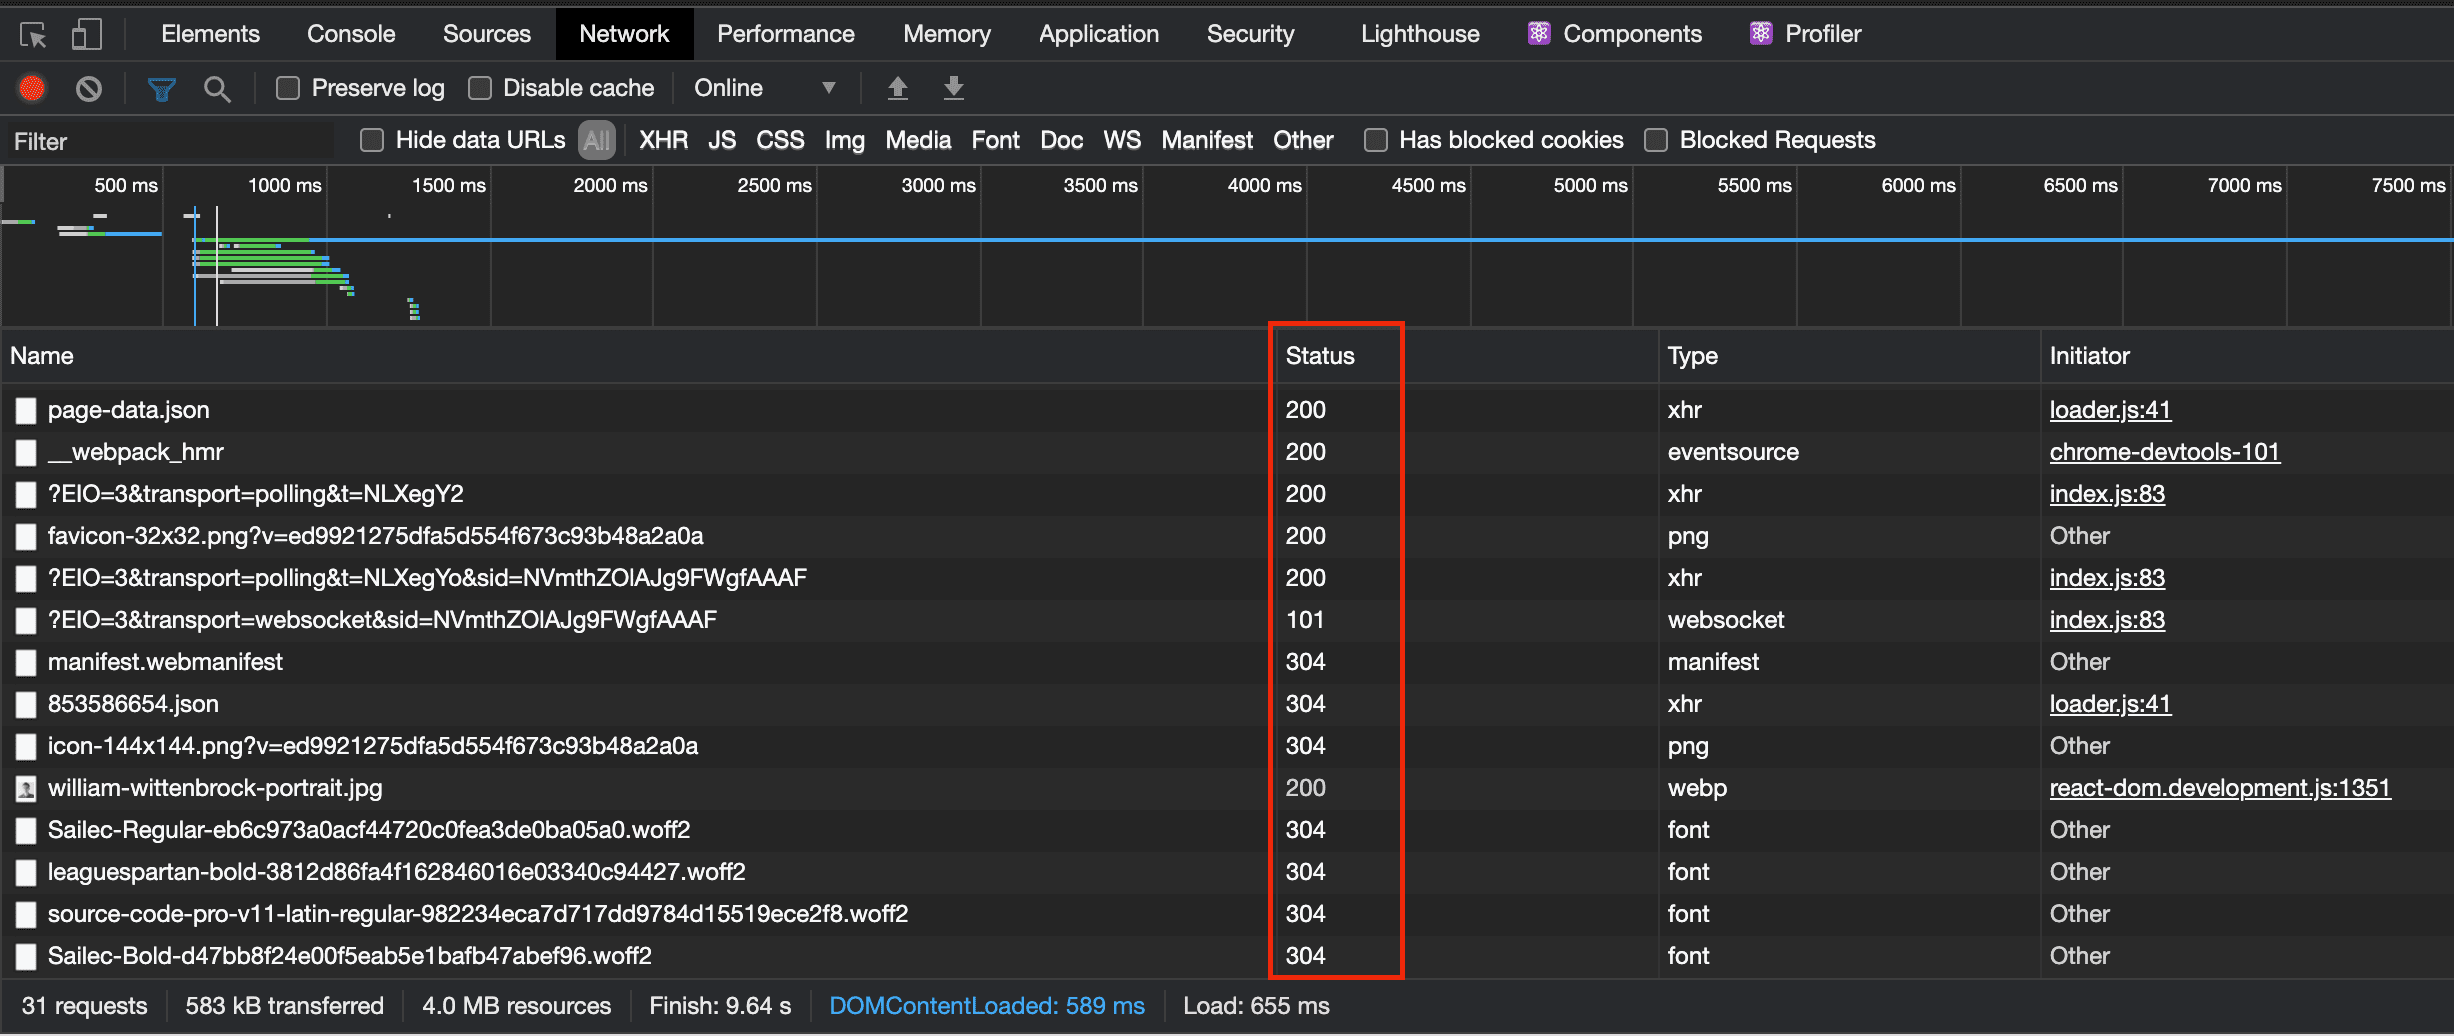
Task: Click the React Components tab icon
Action: [1539, 34]
